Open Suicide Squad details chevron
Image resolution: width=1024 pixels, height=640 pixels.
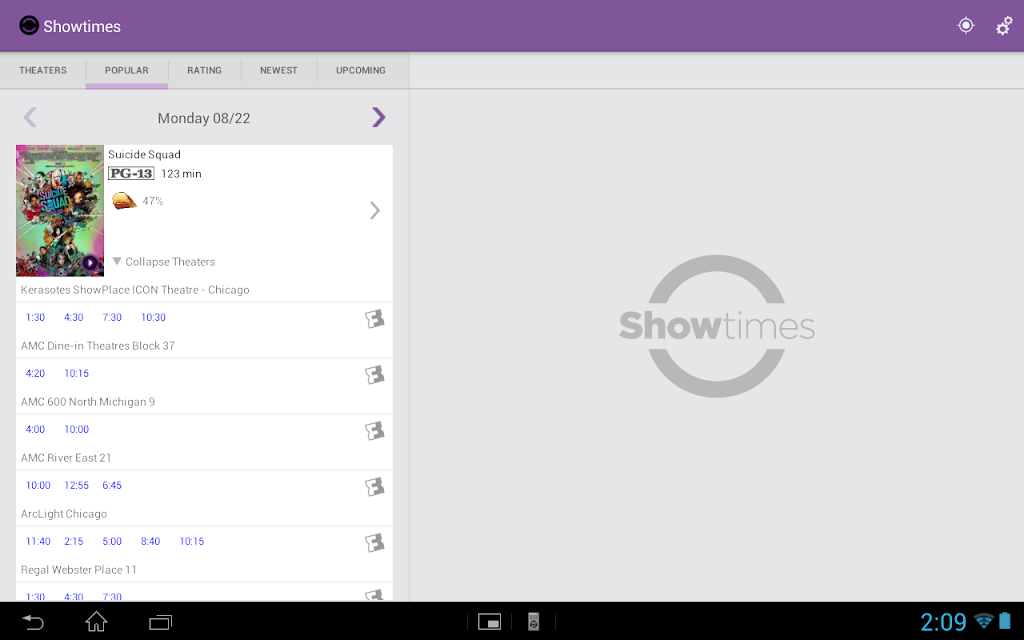375,210
